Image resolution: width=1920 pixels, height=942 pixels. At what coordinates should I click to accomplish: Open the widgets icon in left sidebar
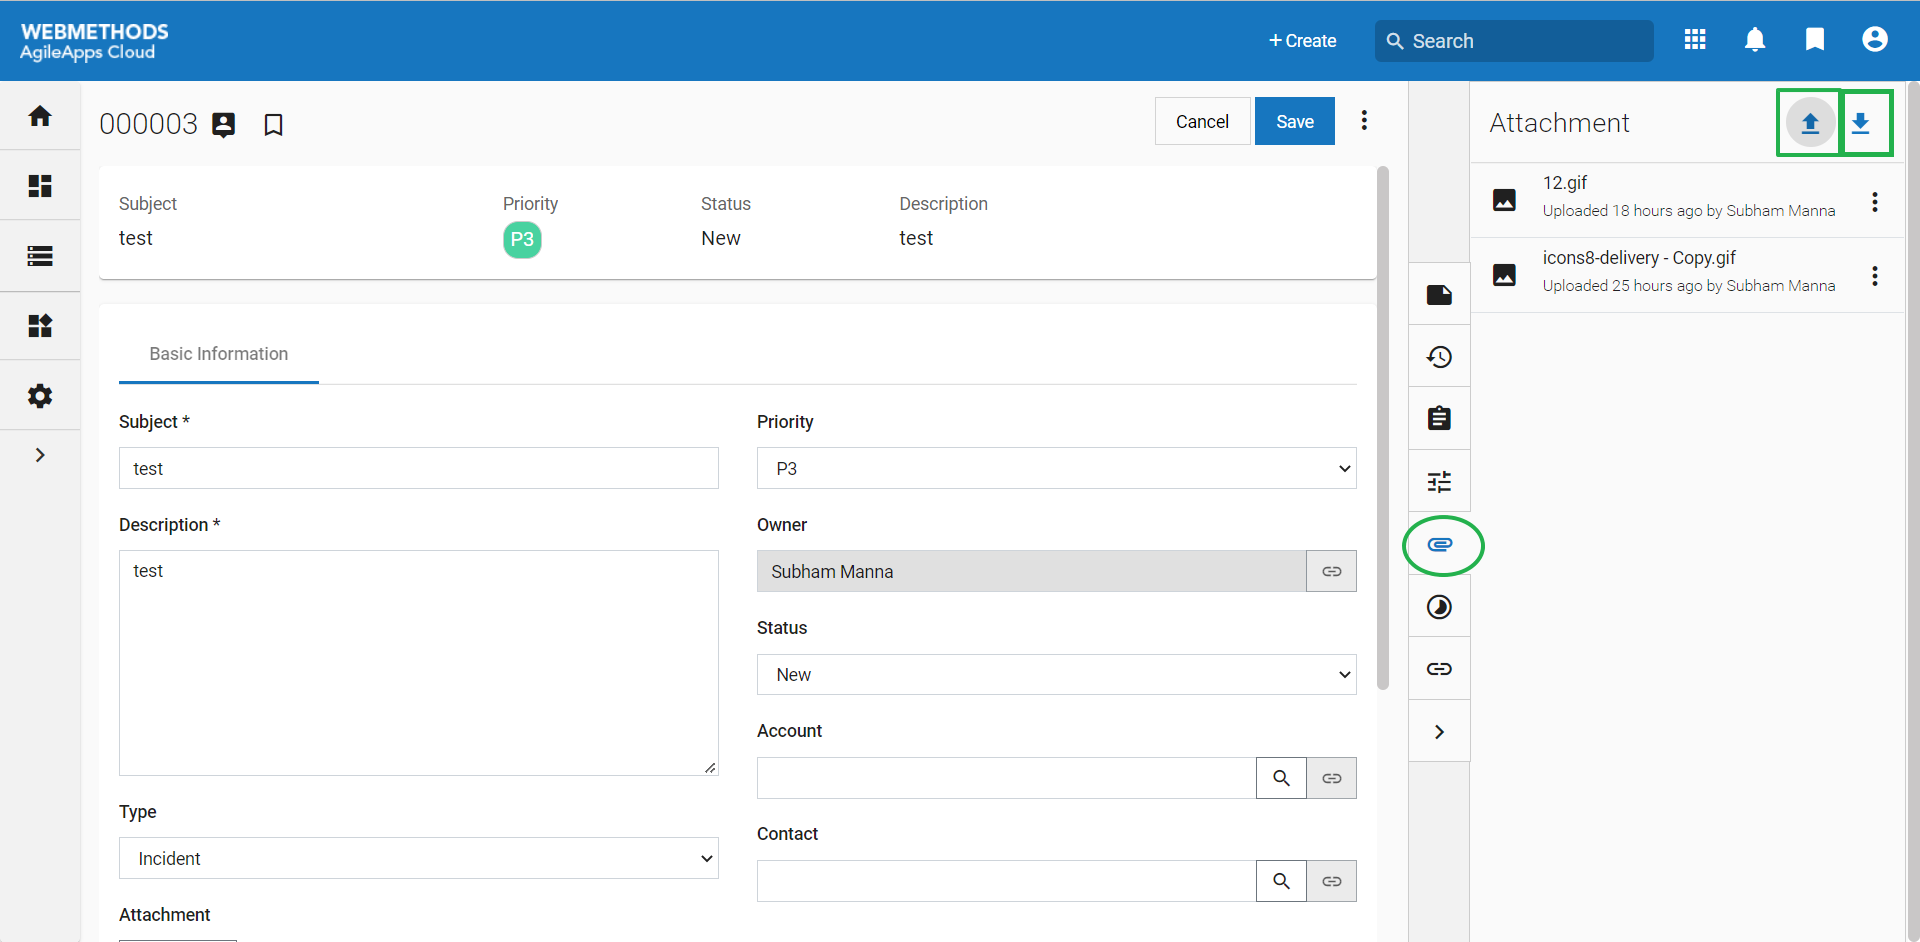tap(40, 326)
